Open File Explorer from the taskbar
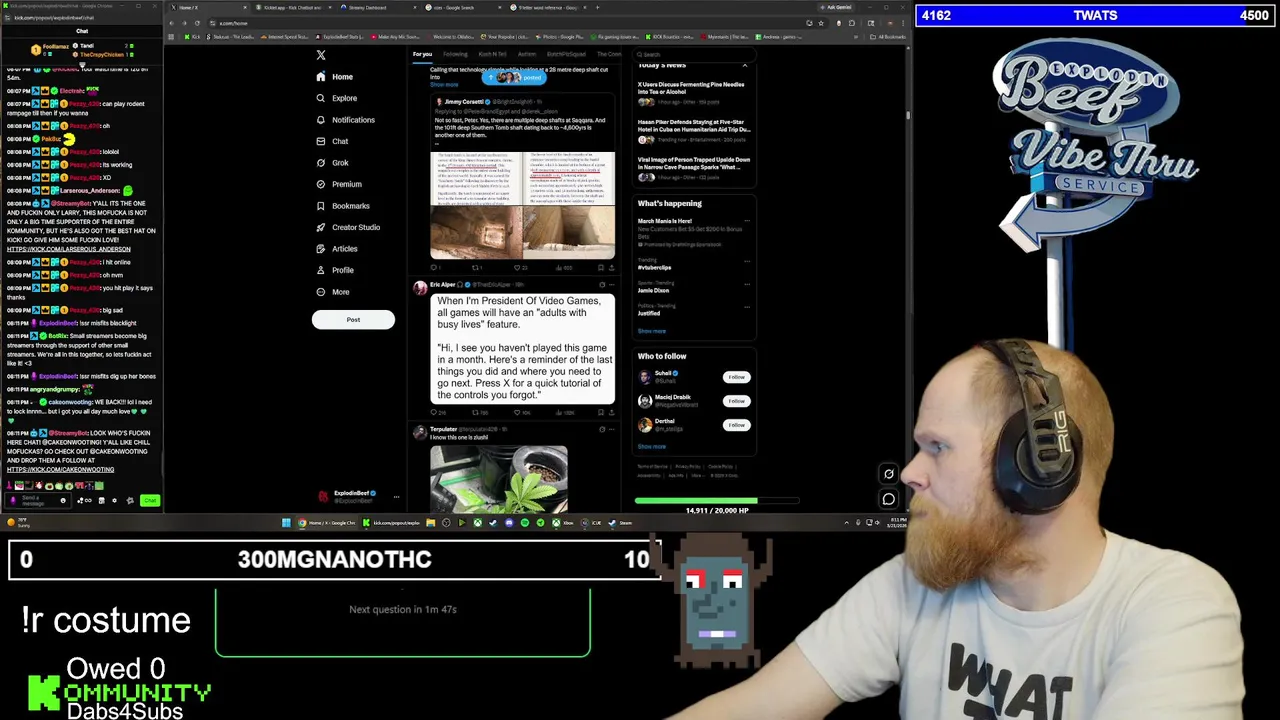This screenshot has width=1280, height=720. pyautogui.click(x=430, y=523)
